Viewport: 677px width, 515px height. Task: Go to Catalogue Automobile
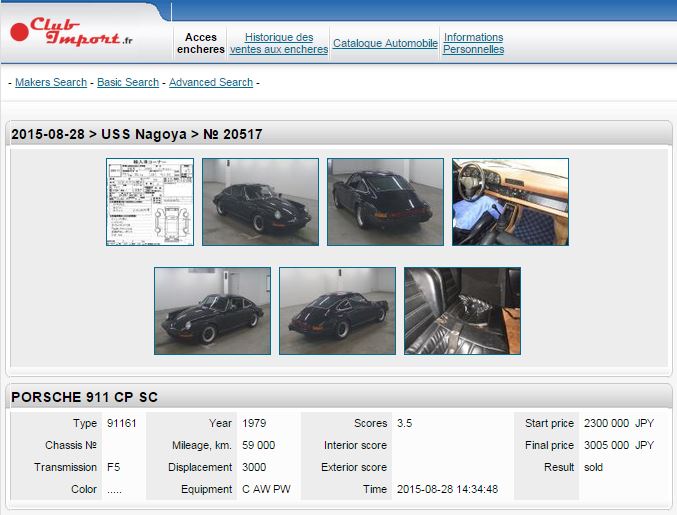pos(385,43)
